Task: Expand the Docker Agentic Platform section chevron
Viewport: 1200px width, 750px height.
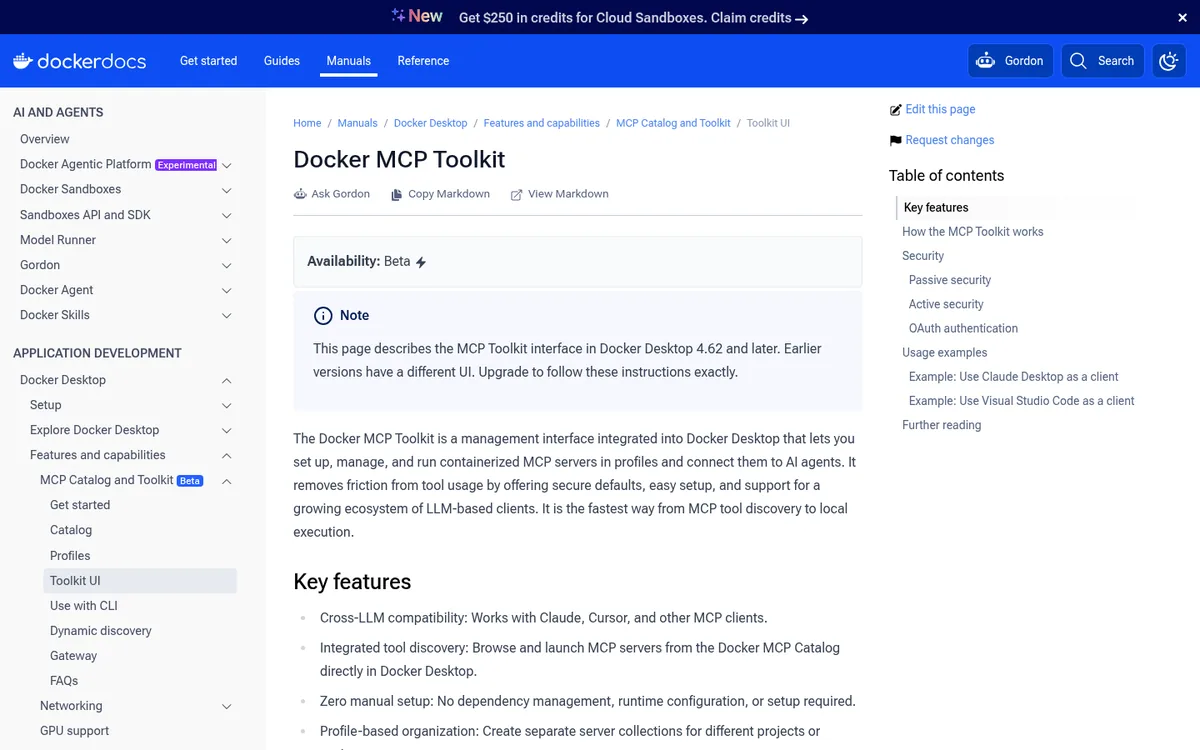Action: 227,165
